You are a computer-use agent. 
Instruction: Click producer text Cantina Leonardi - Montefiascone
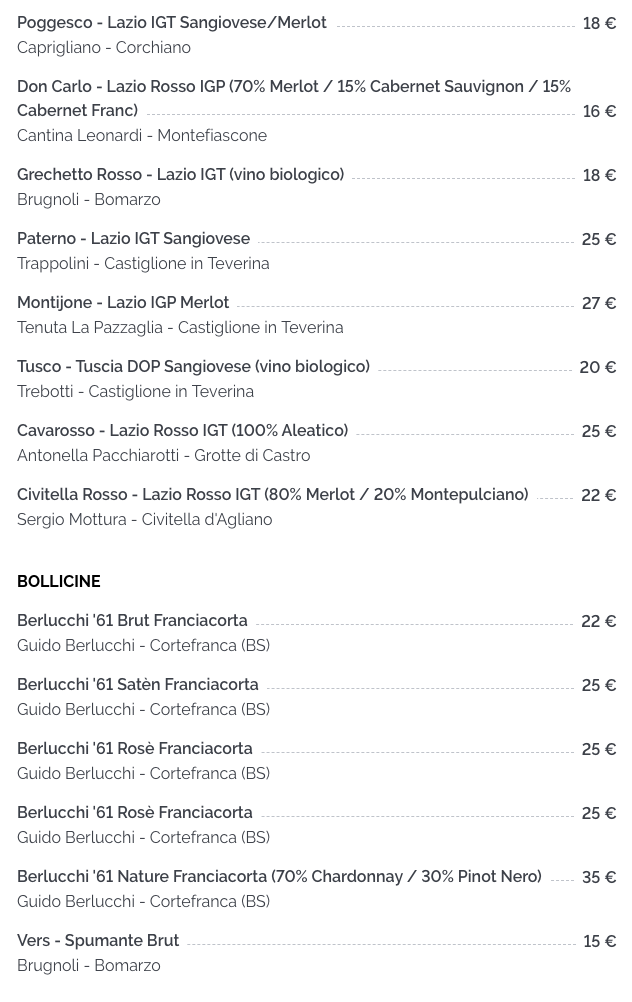pyautogui.click(x=142, y=135)
